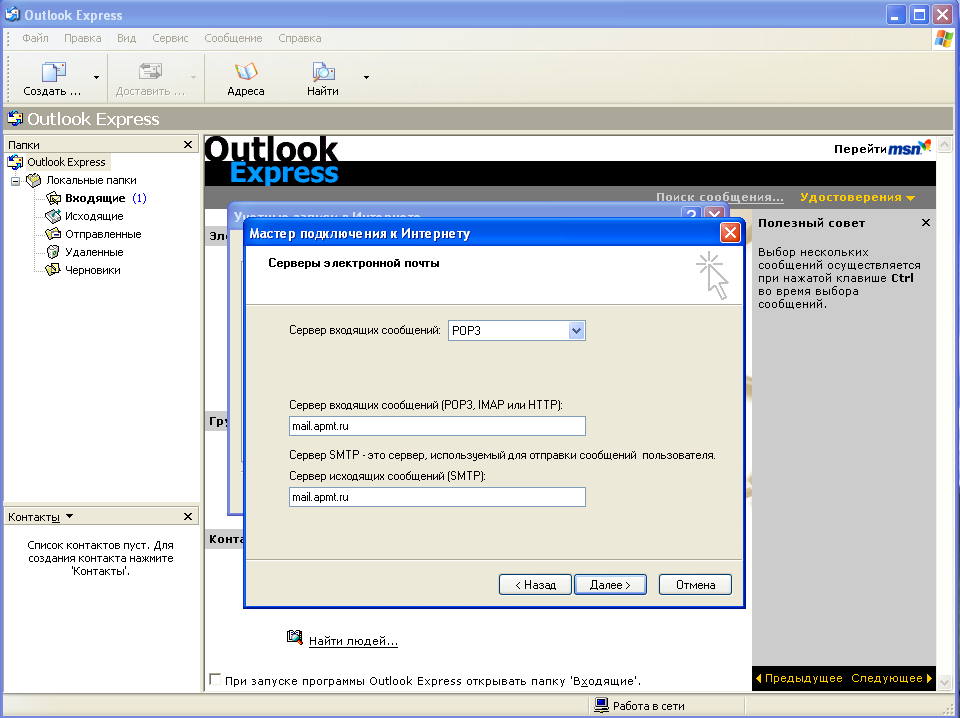Open the Find dropdown arrow
Screen dimensions: 960x718
click(366, 78)
